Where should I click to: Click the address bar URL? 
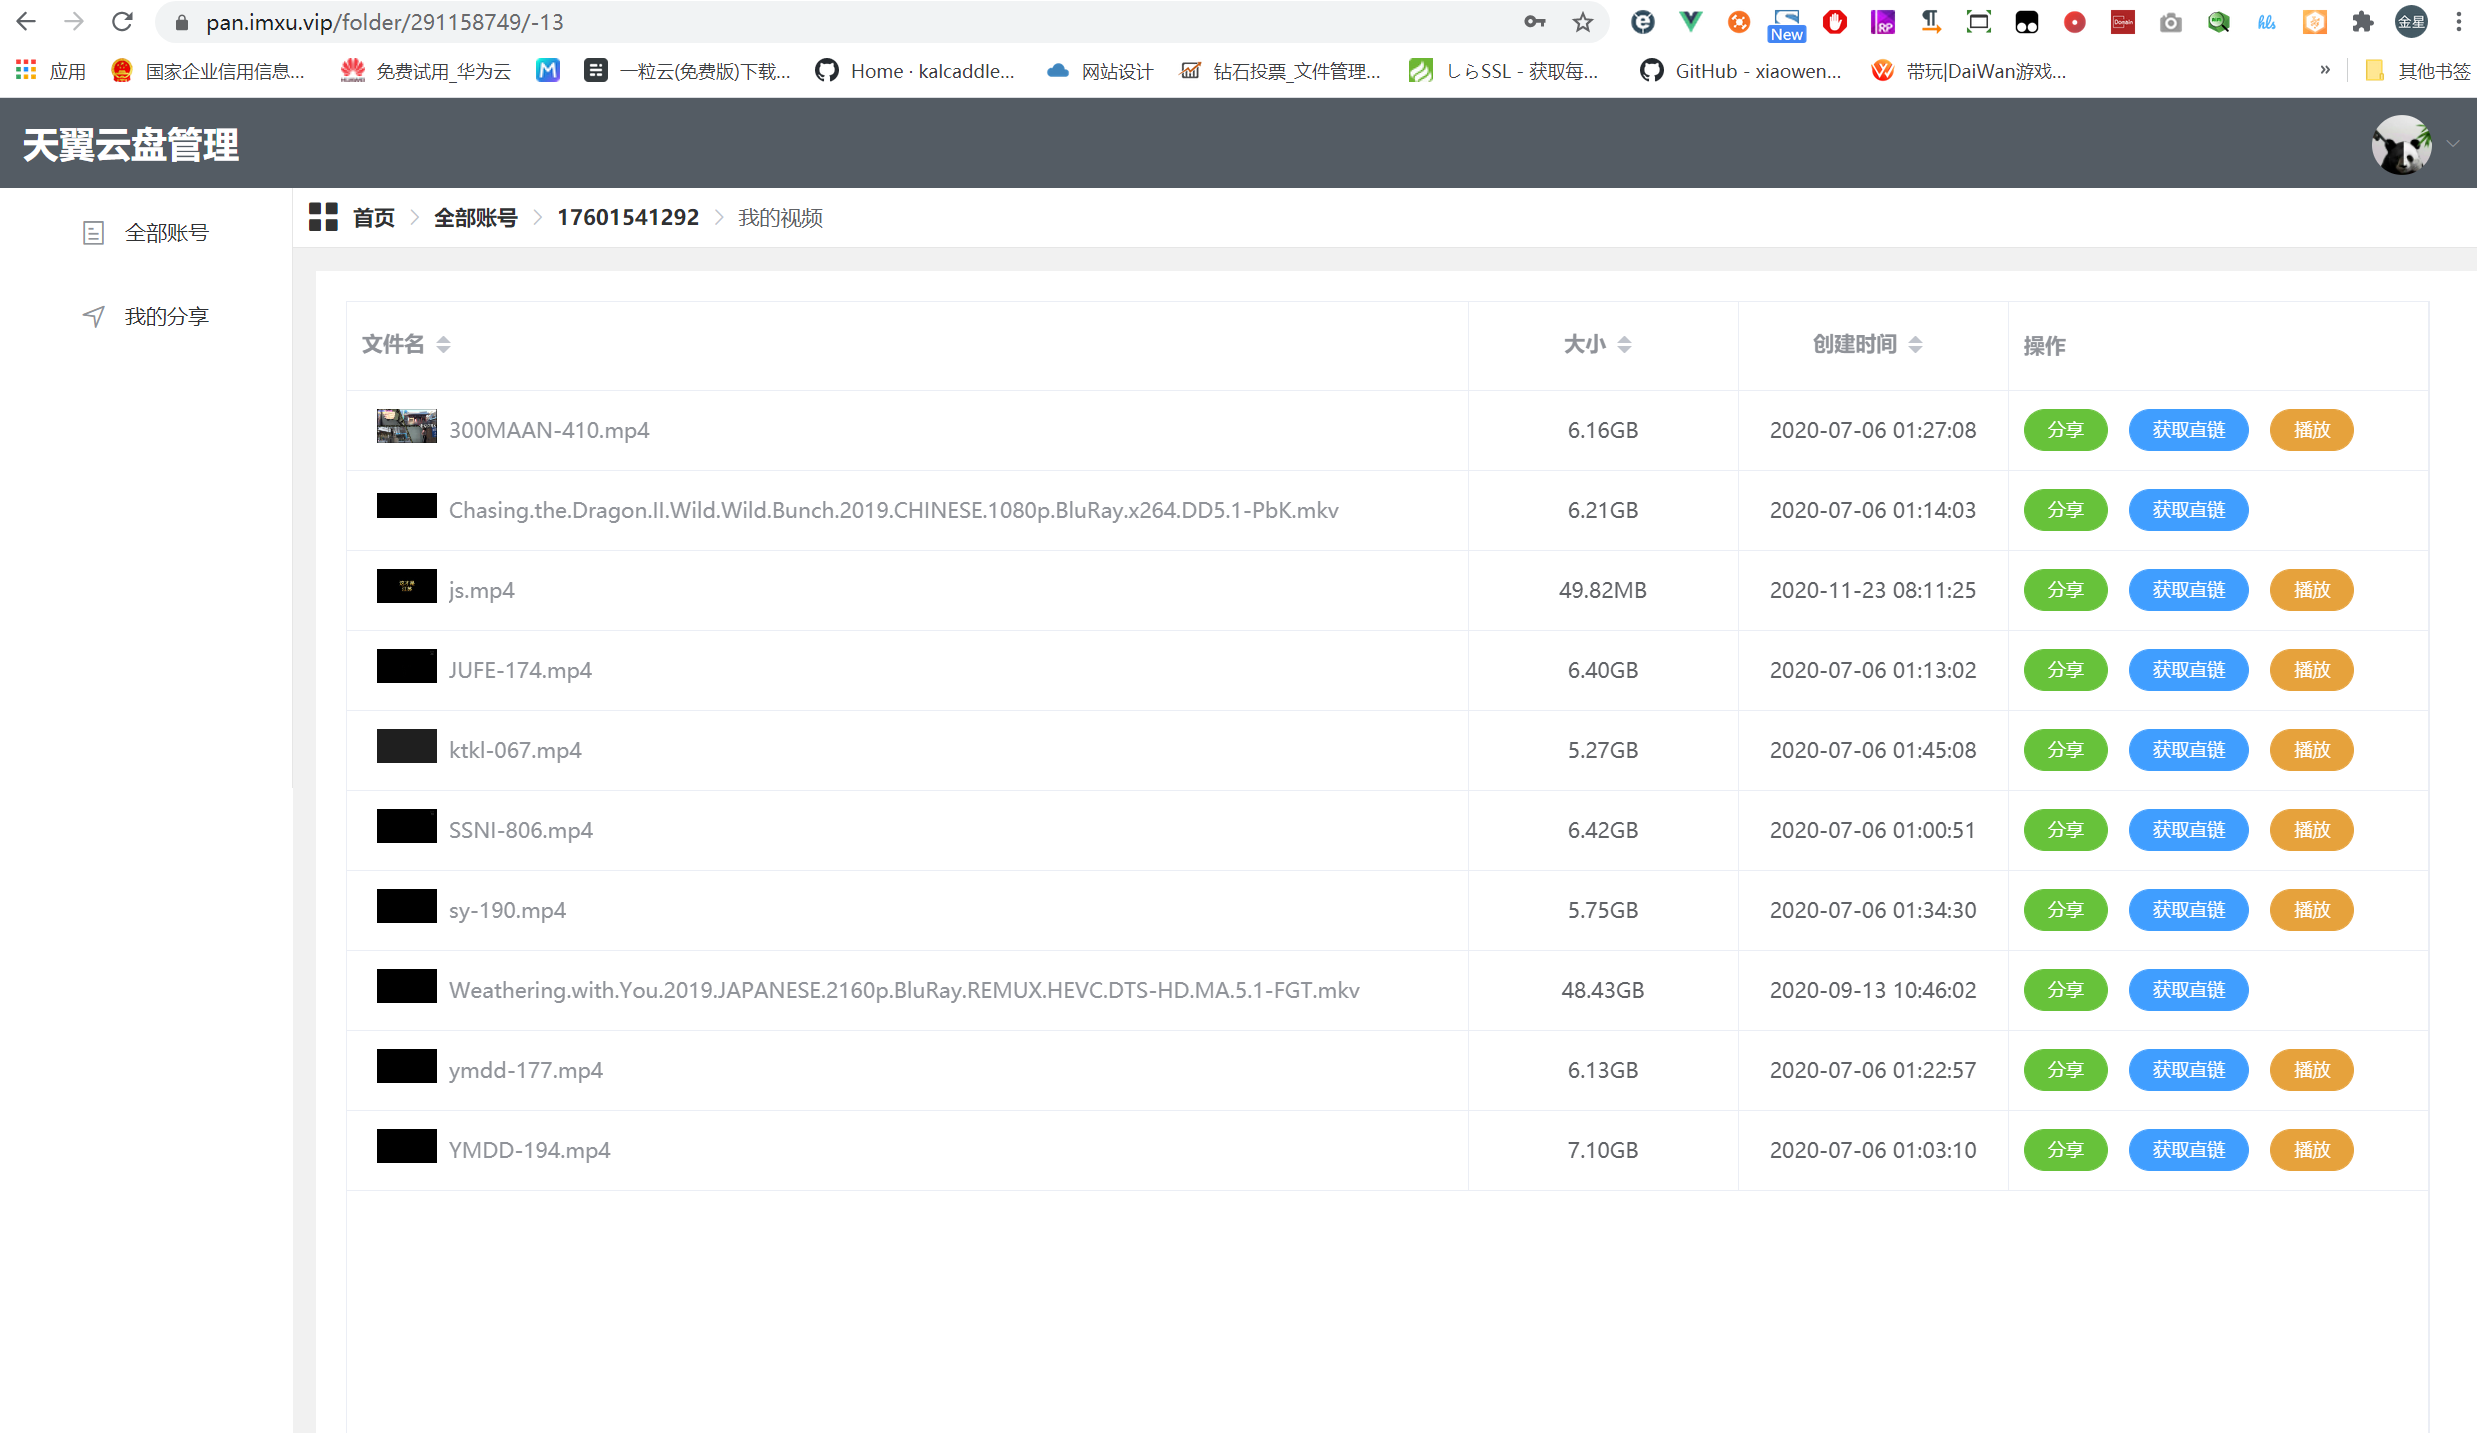(385, 22)
